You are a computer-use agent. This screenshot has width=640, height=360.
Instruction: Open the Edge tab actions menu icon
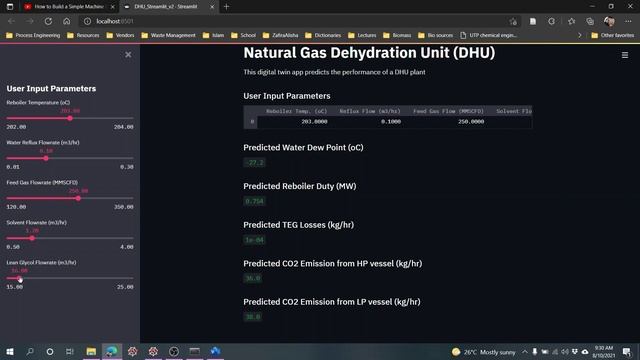coord(10,7)
